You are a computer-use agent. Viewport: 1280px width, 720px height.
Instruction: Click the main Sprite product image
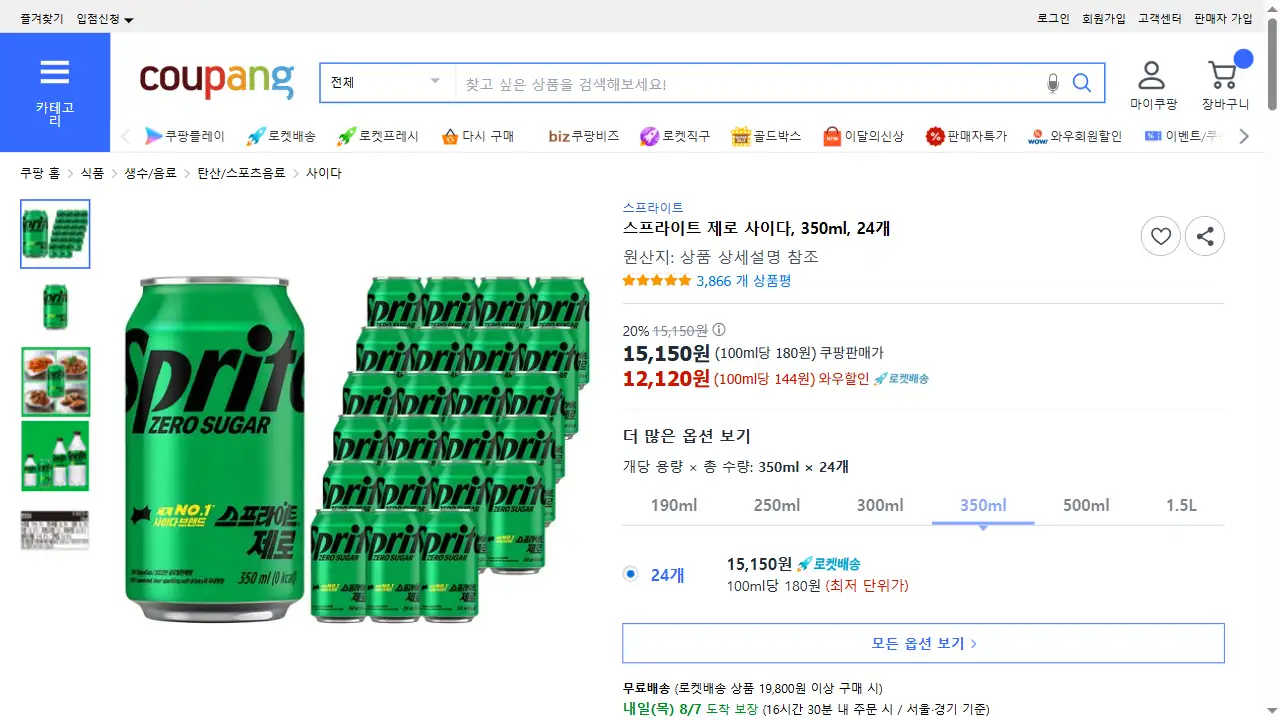[356, 449]
